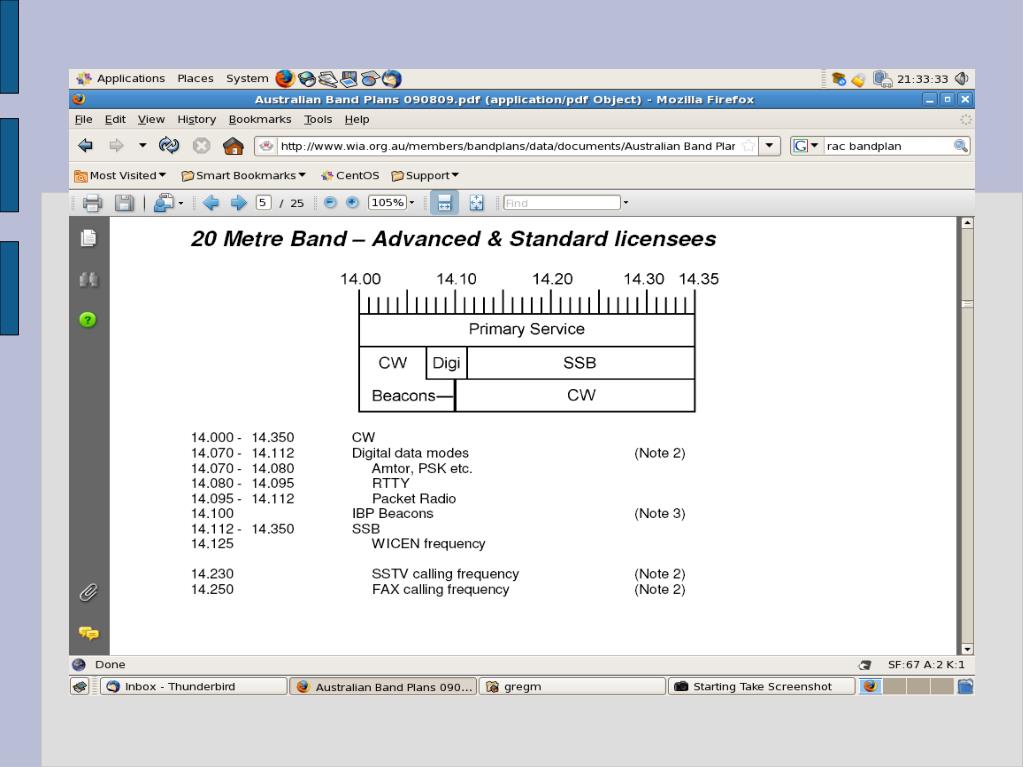The width and height of the screenshot is (1023, 767).
Task: Open the Bookmarks menu
Action: (260, 119)
